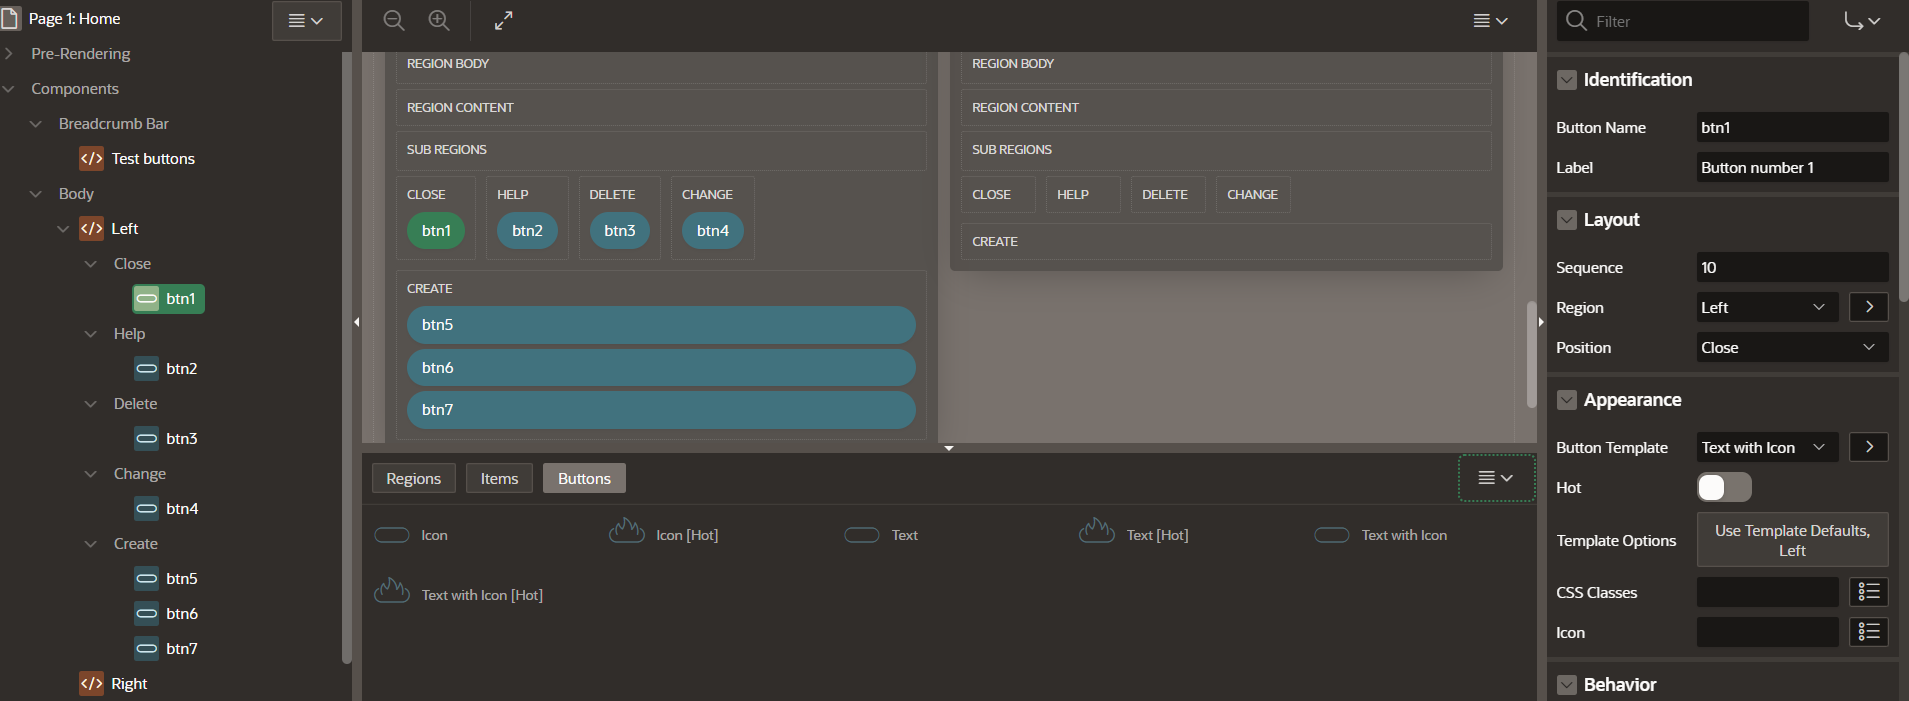Select the btn7 icon in tree
This screenshot has height=701, width=1909.
click(147, 648)
